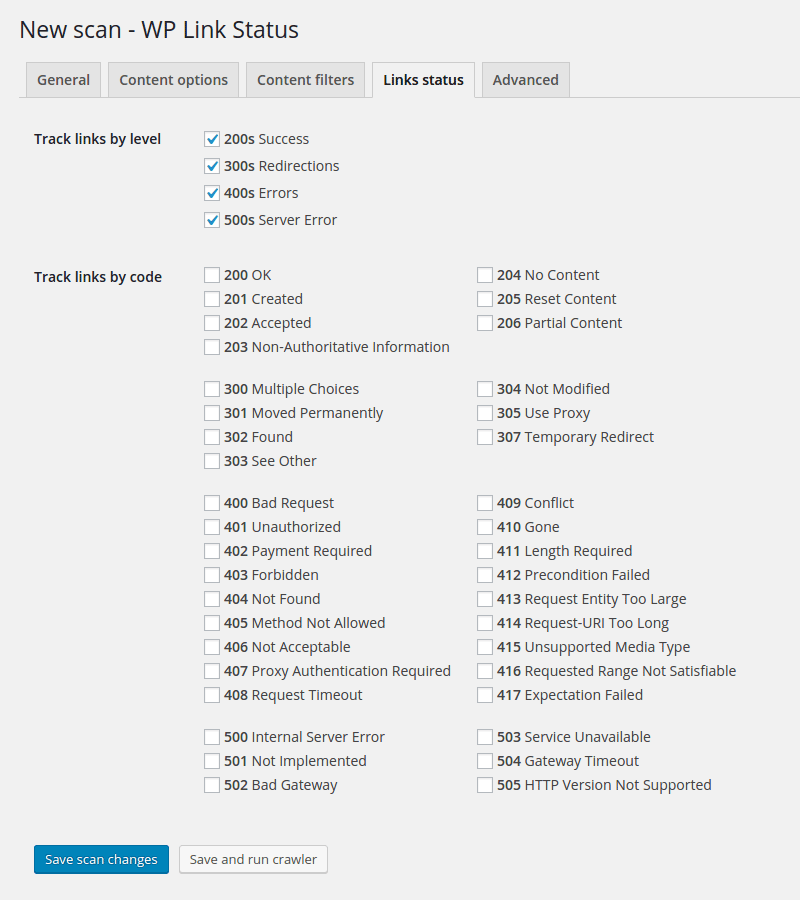
Task: Disable the 200s Success level tracking
Action: 211,140
